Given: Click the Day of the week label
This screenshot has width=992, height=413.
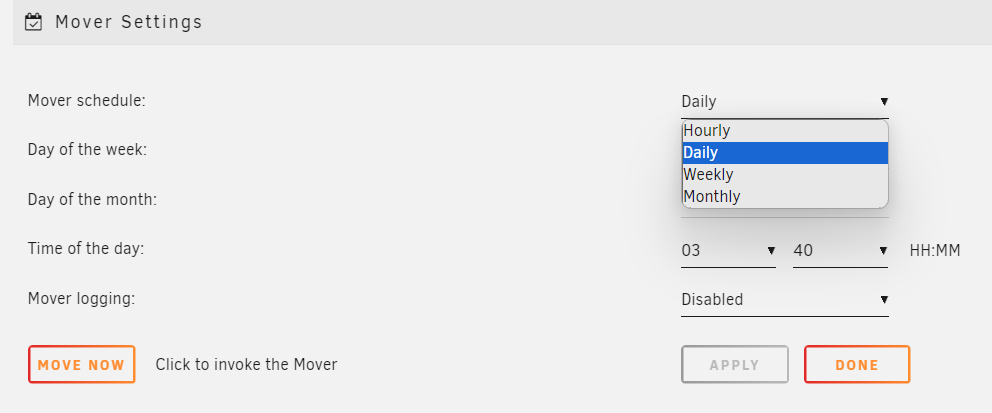Looking at the screenshot, I should pyautogui.click(x=87, y=150).
